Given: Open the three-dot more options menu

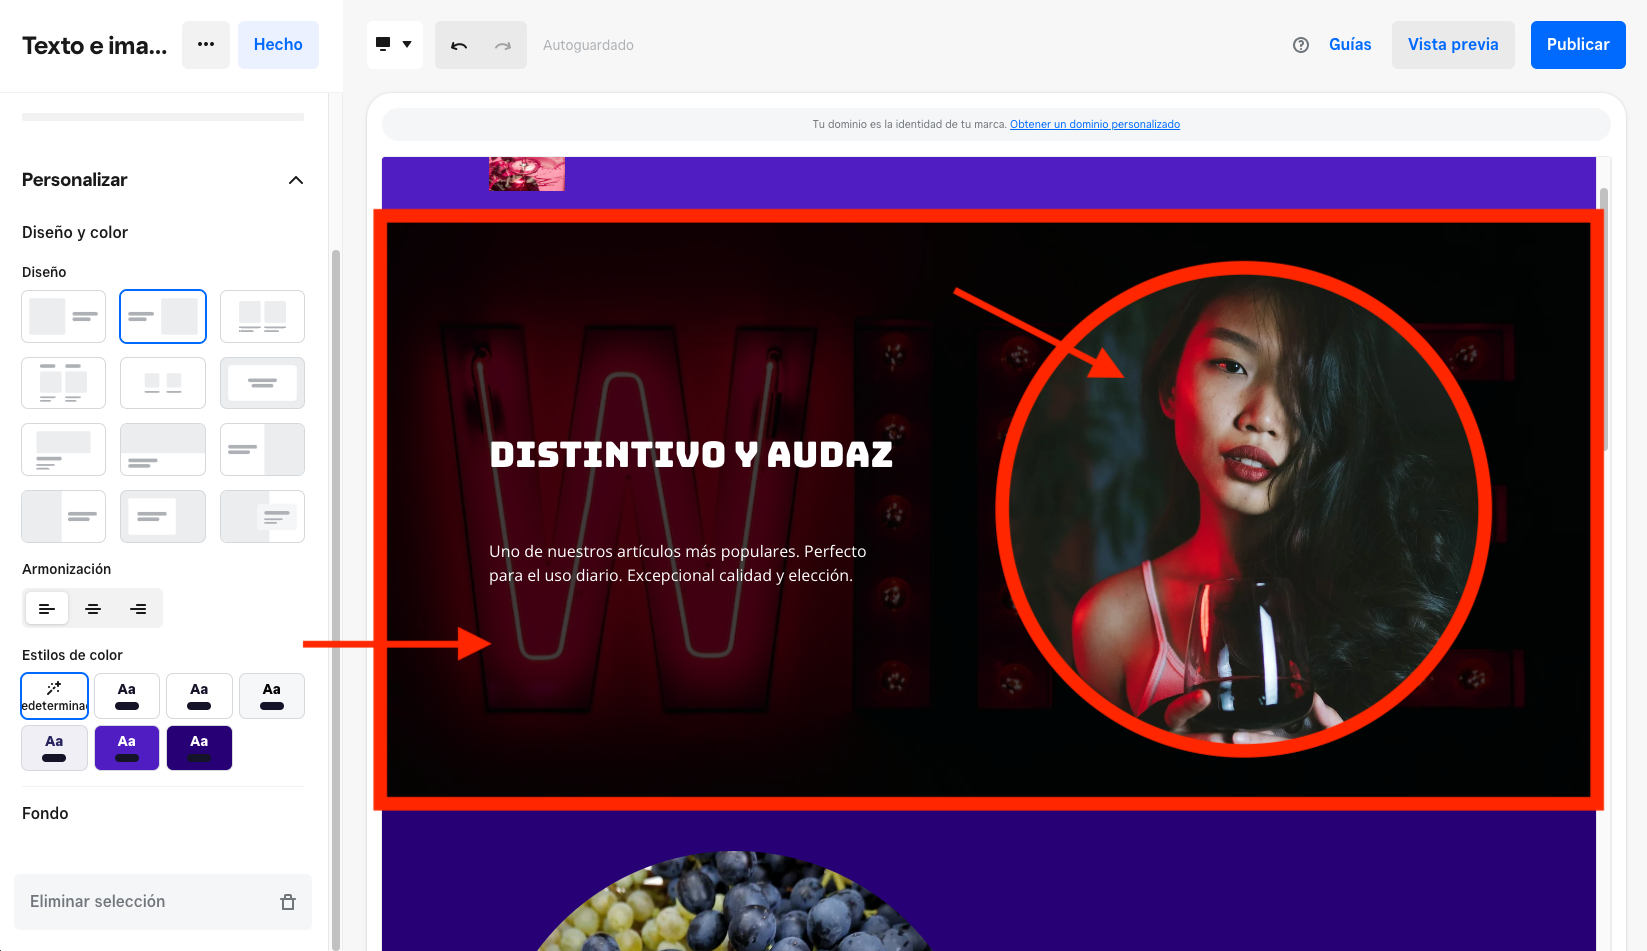Looking at the screenshot, I should point(206,45).
